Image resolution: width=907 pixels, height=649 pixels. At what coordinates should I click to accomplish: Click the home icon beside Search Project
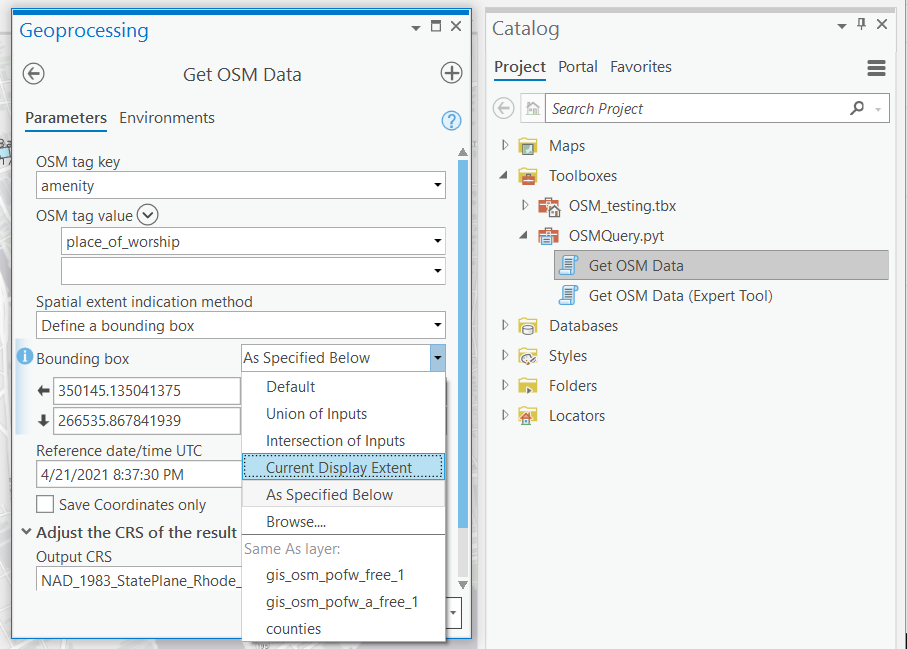531,108
